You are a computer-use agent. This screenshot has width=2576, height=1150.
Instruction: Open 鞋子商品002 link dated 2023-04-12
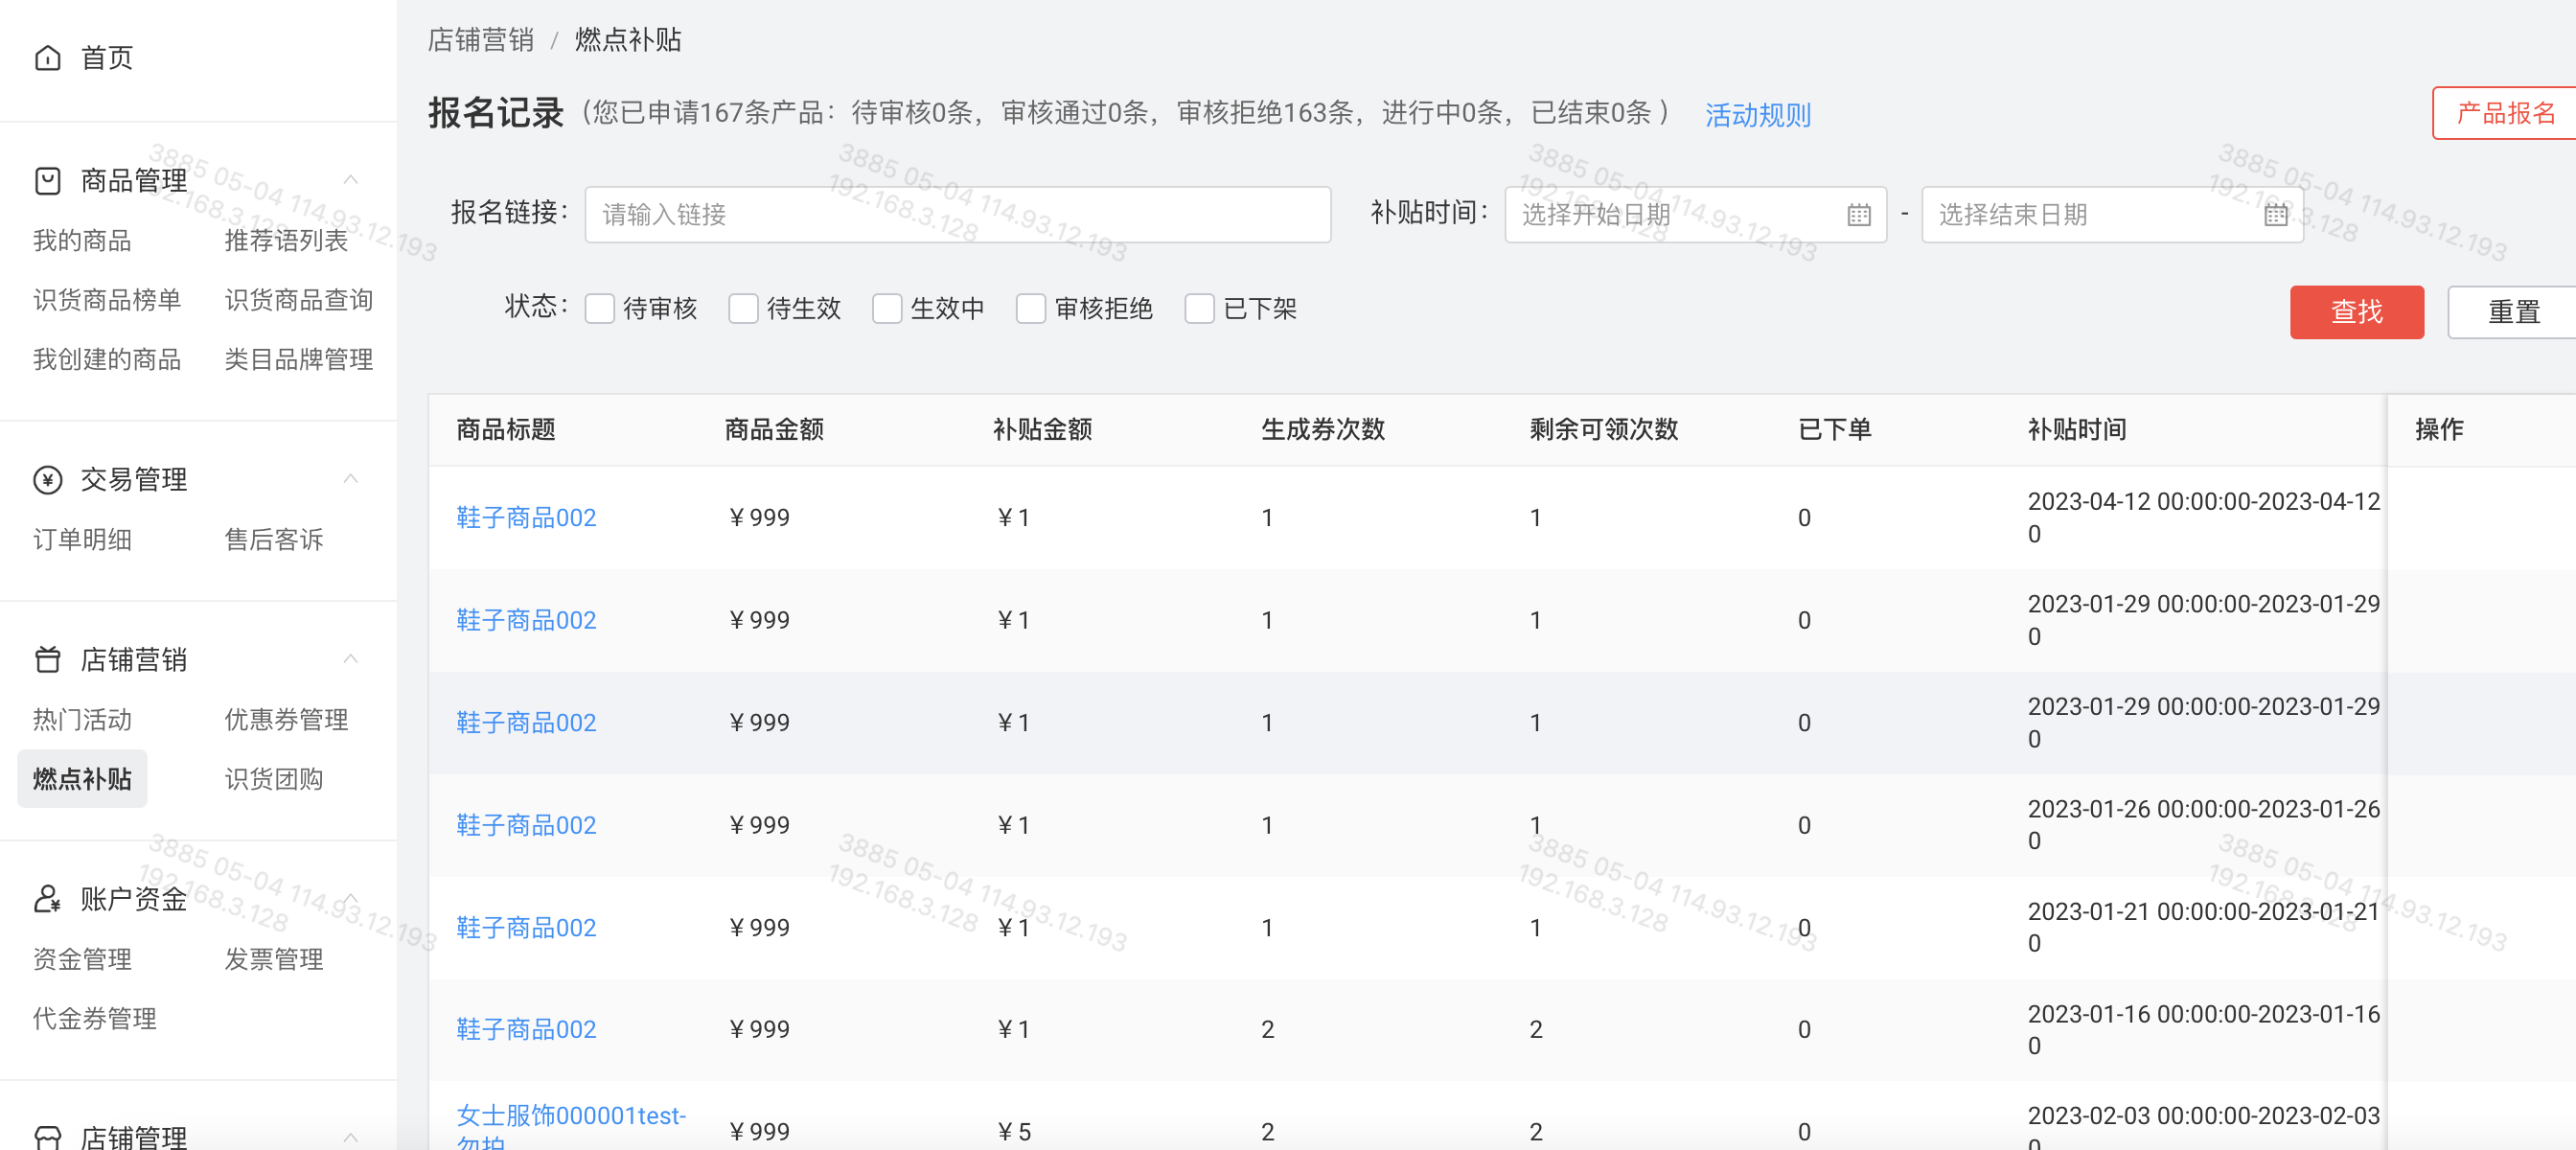(526, 518)
